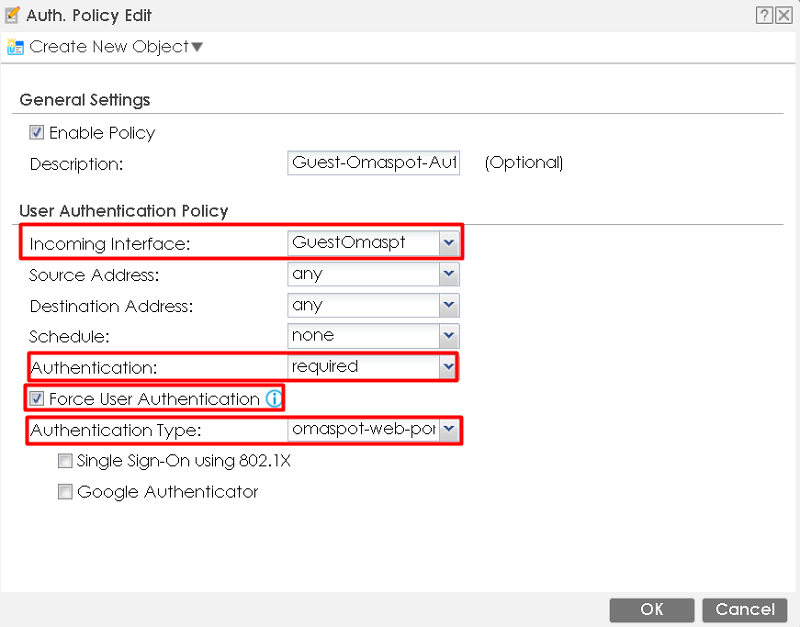
Task: Uncheck Force User Authentication
Action: tap(37, 399)
